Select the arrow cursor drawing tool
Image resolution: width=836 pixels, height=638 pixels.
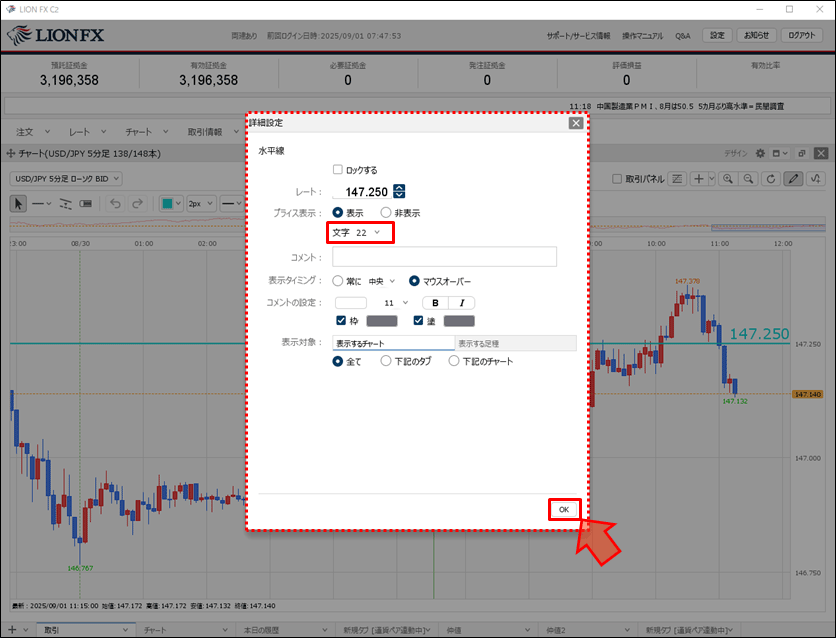tap(18, 204)
